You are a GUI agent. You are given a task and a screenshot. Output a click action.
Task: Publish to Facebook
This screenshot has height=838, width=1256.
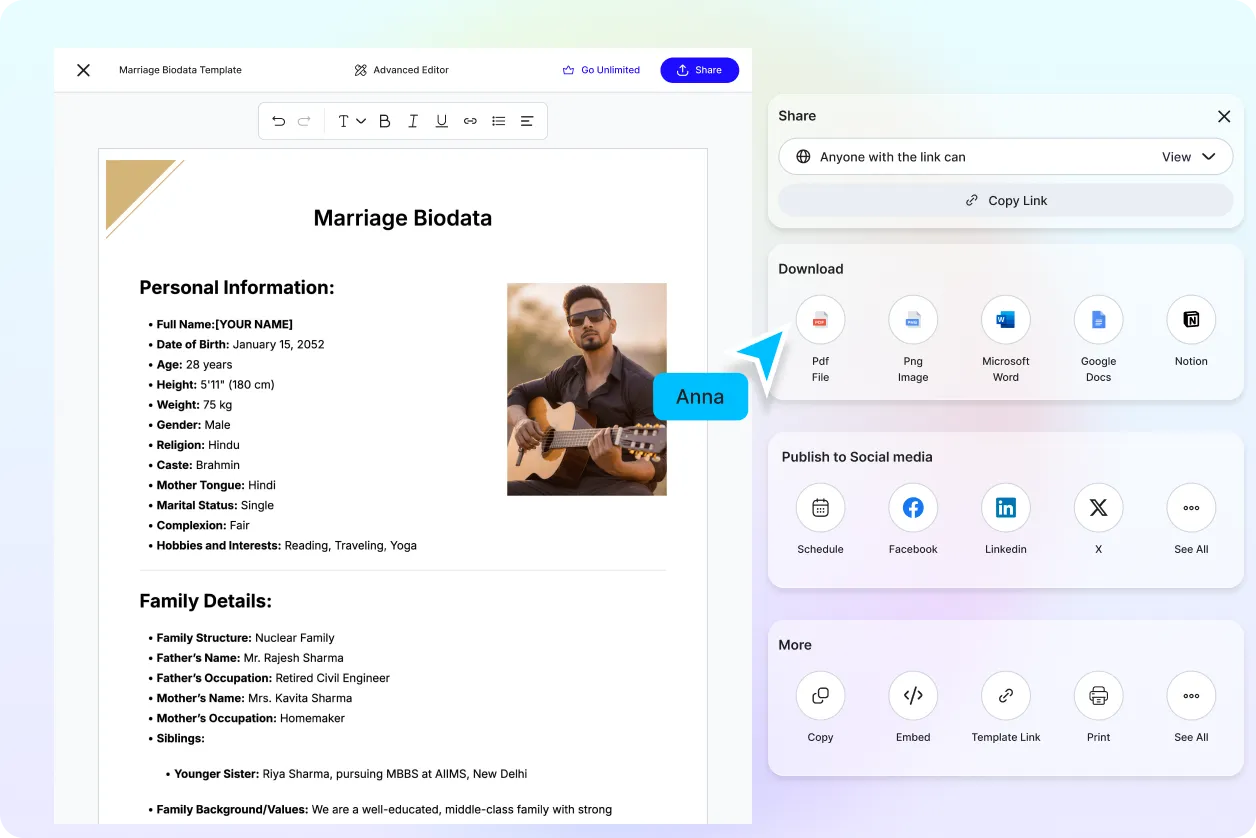(913, 508)
